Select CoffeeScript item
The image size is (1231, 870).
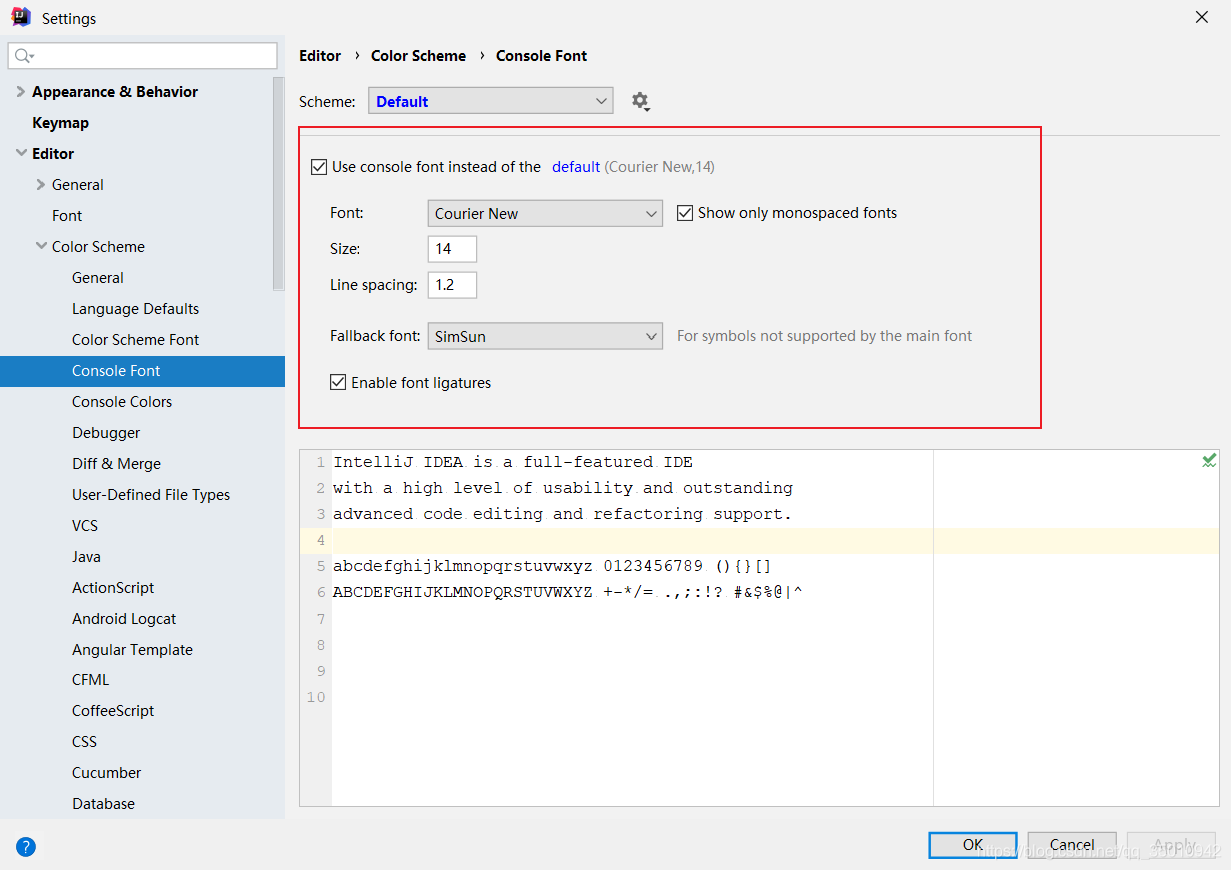click(113, 711)
